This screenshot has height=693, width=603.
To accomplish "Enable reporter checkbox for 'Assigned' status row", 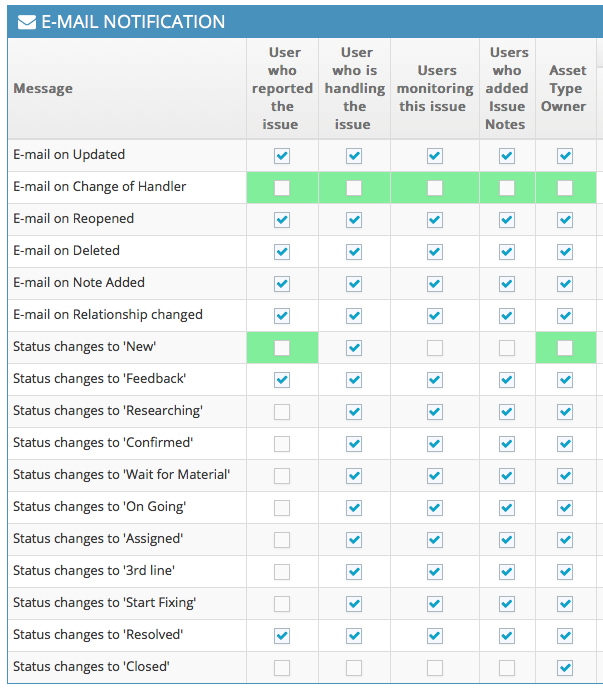I will (x=282, y=540).
